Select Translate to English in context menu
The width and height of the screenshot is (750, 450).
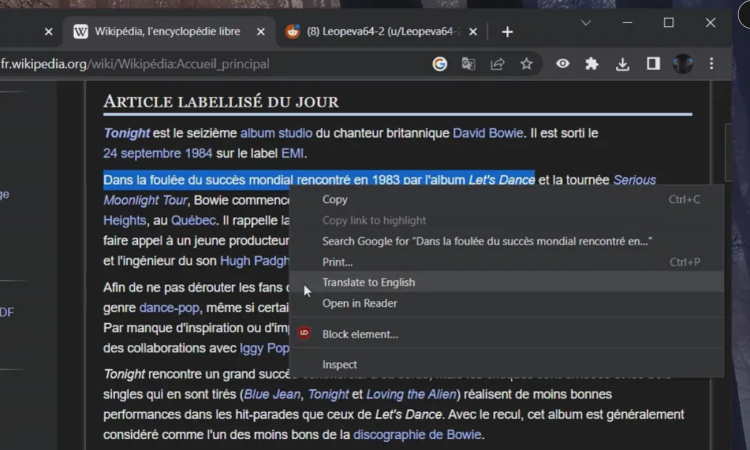[368, 282]
